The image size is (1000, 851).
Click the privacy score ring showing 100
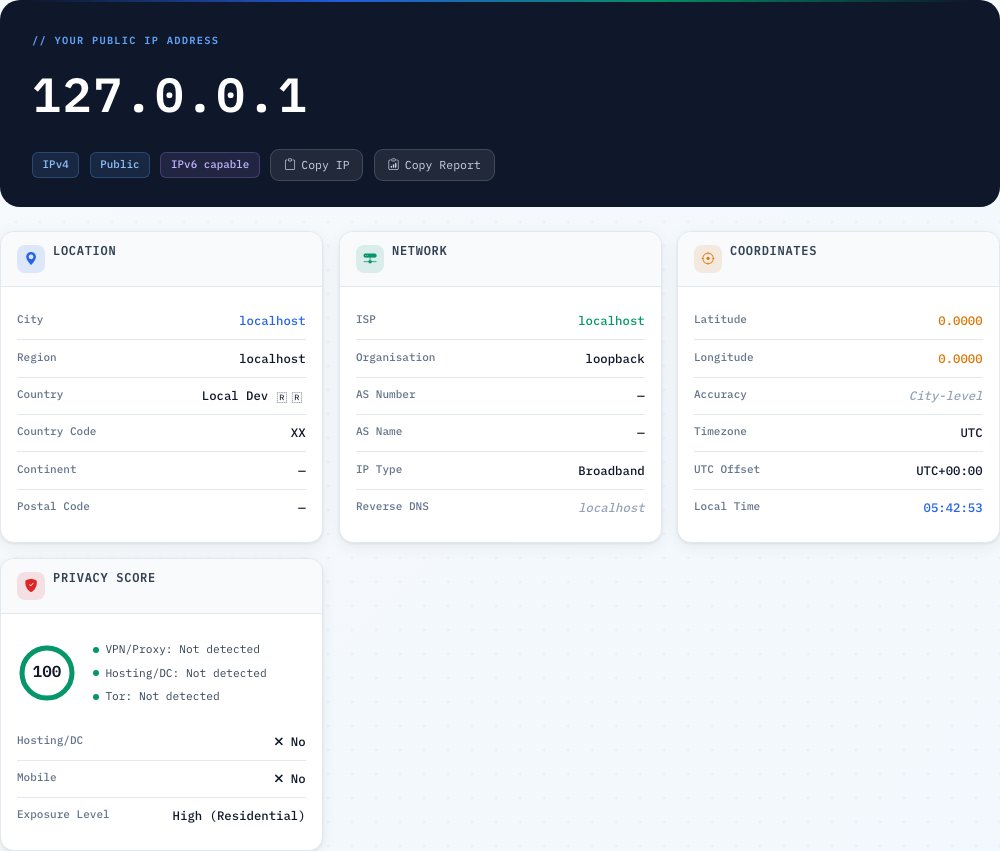coord(47,672)
